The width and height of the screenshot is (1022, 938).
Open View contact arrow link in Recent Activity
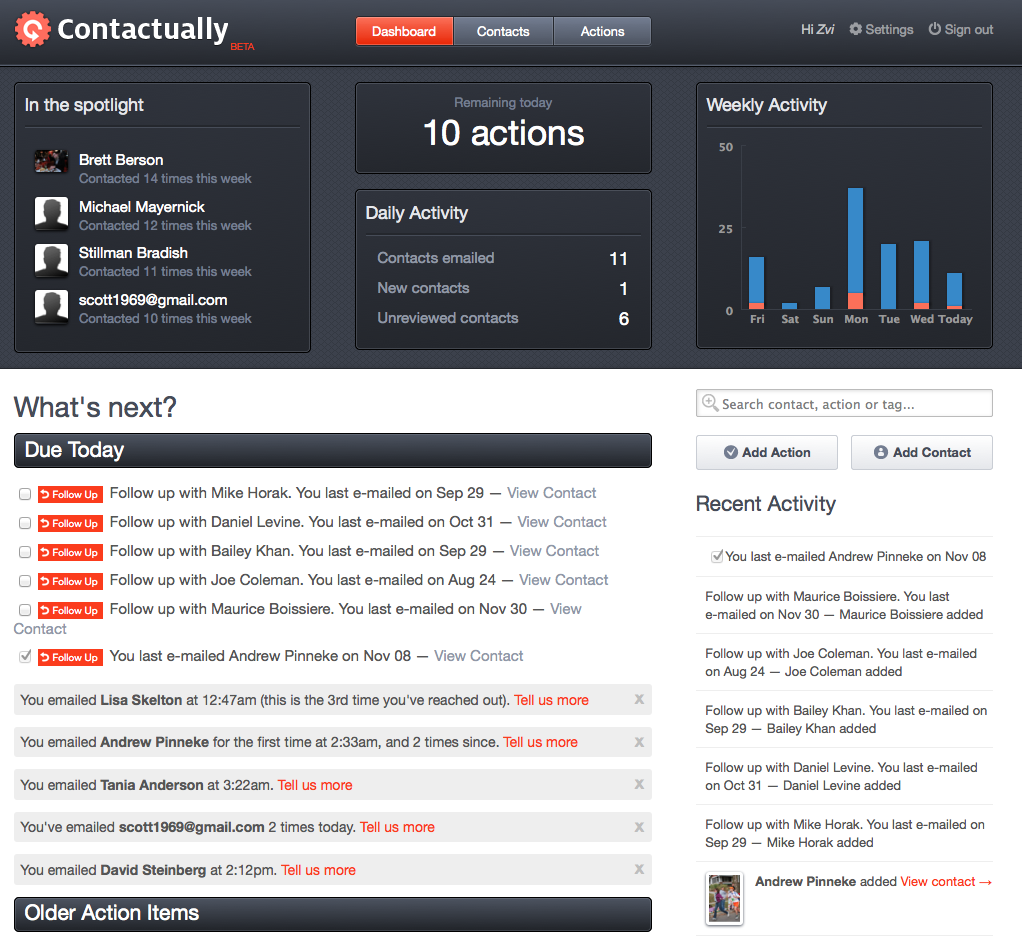[x=946, y=882]
